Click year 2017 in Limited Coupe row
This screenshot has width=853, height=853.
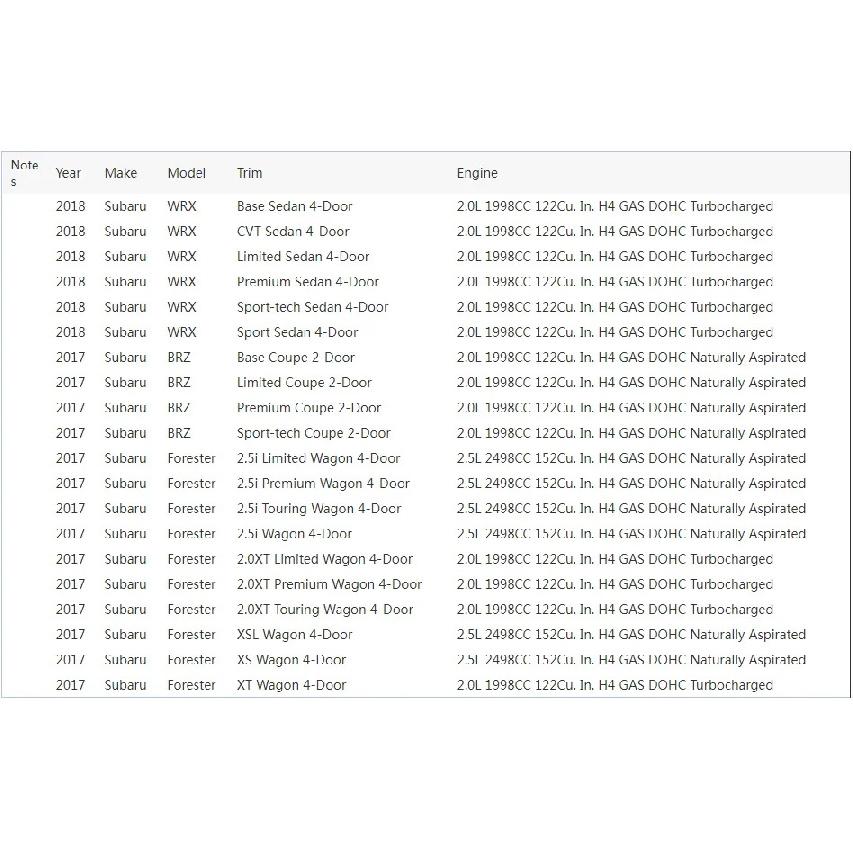coord(70,382)
